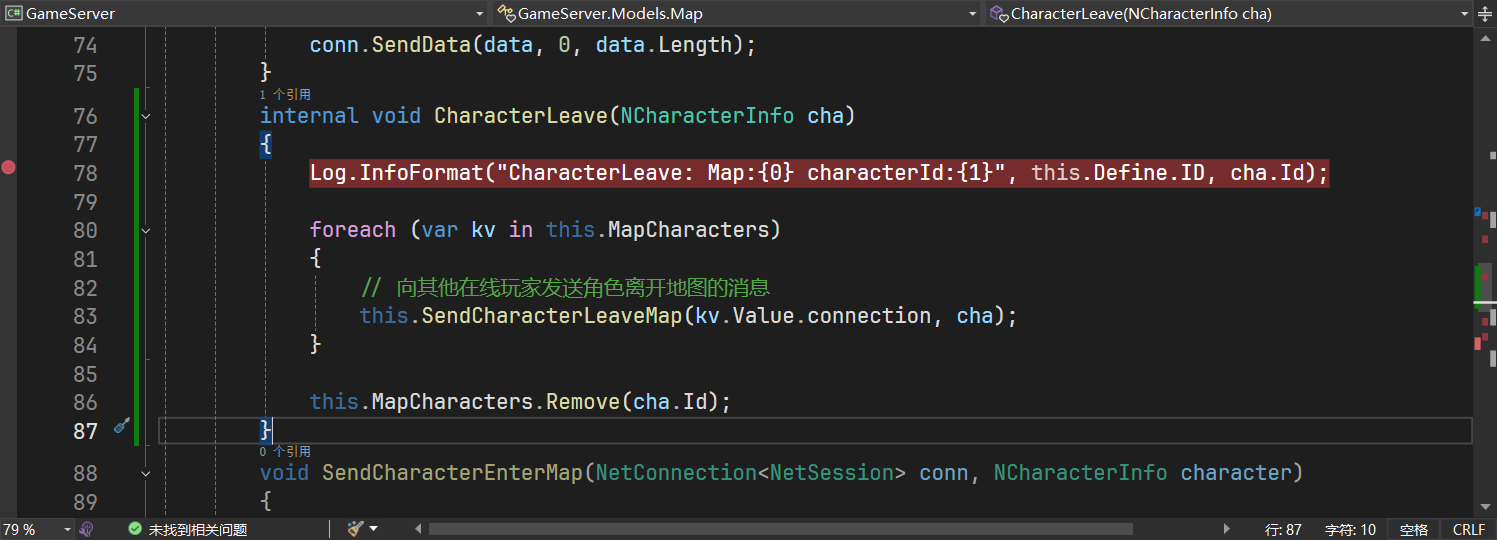Open the 79 % zoom level dropdown
The width and height of the screenshot is (1497, 540).
click(67, 530)
